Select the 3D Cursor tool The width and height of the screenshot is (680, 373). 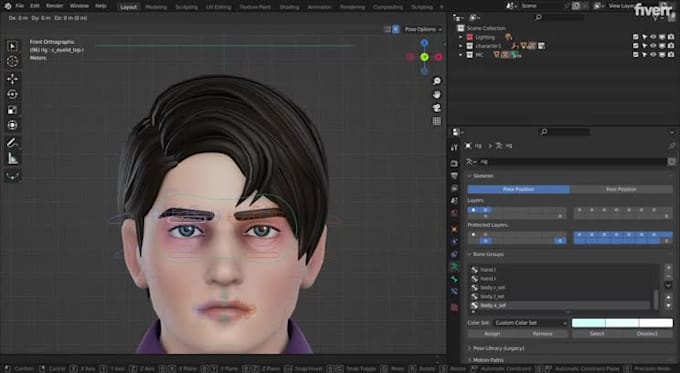(12, 62)
